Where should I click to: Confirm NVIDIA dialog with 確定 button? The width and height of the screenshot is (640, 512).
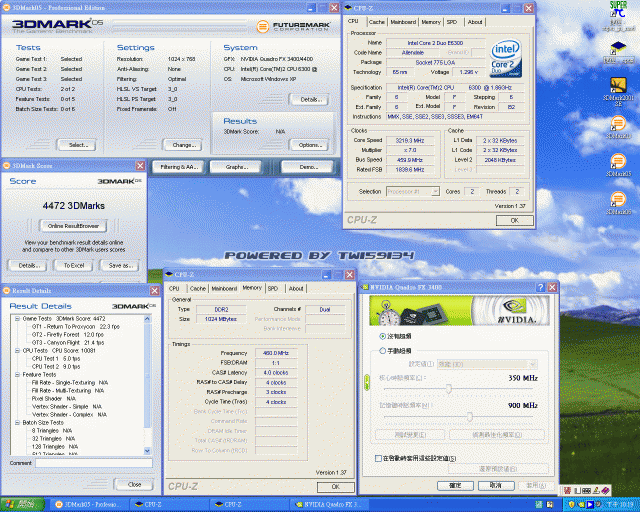pos(455,485)
